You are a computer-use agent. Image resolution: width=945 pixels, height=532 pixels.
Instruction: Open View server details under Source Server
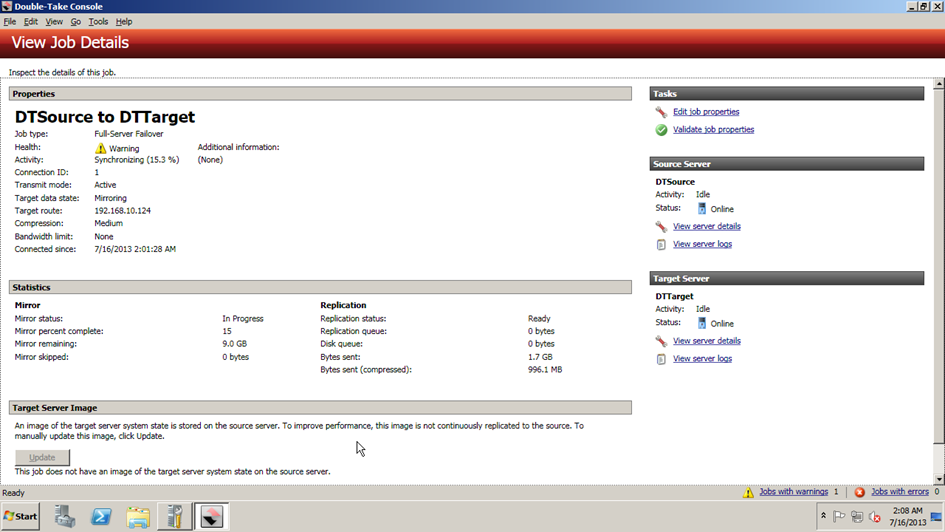click(x=706, y=227)
